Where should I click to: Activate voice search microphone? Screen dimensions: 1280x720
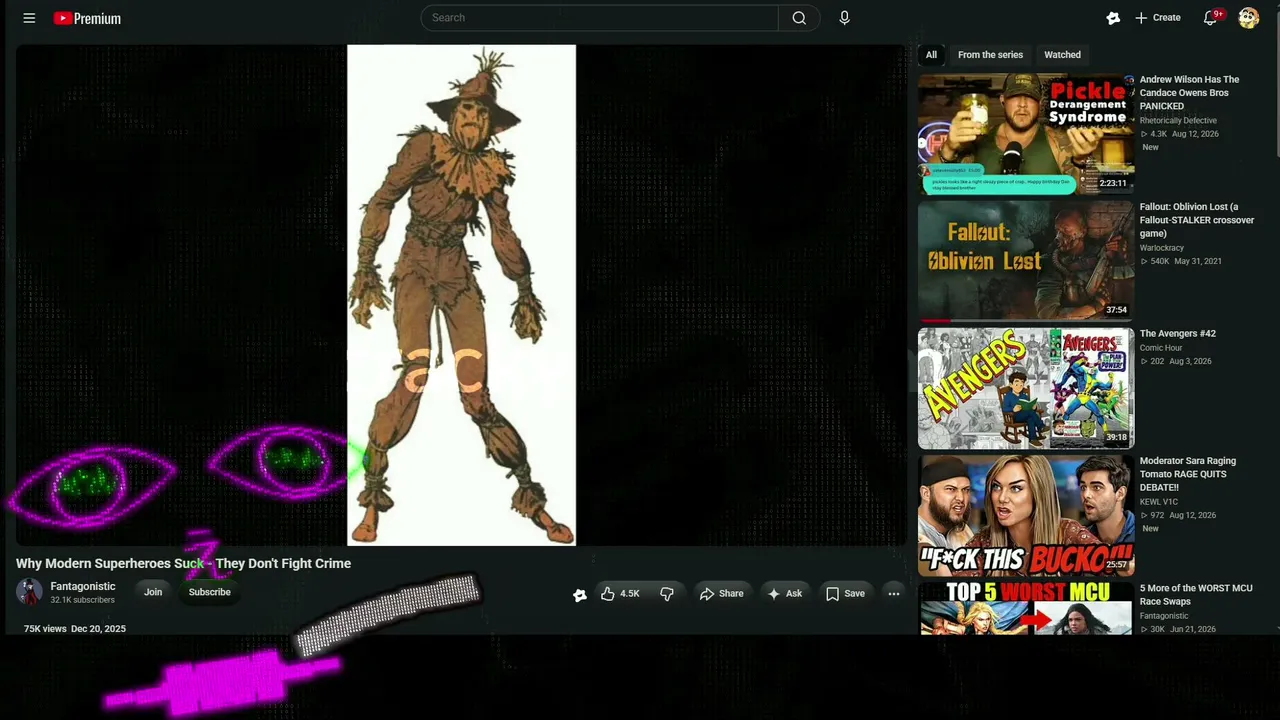[x=844, y=18]
